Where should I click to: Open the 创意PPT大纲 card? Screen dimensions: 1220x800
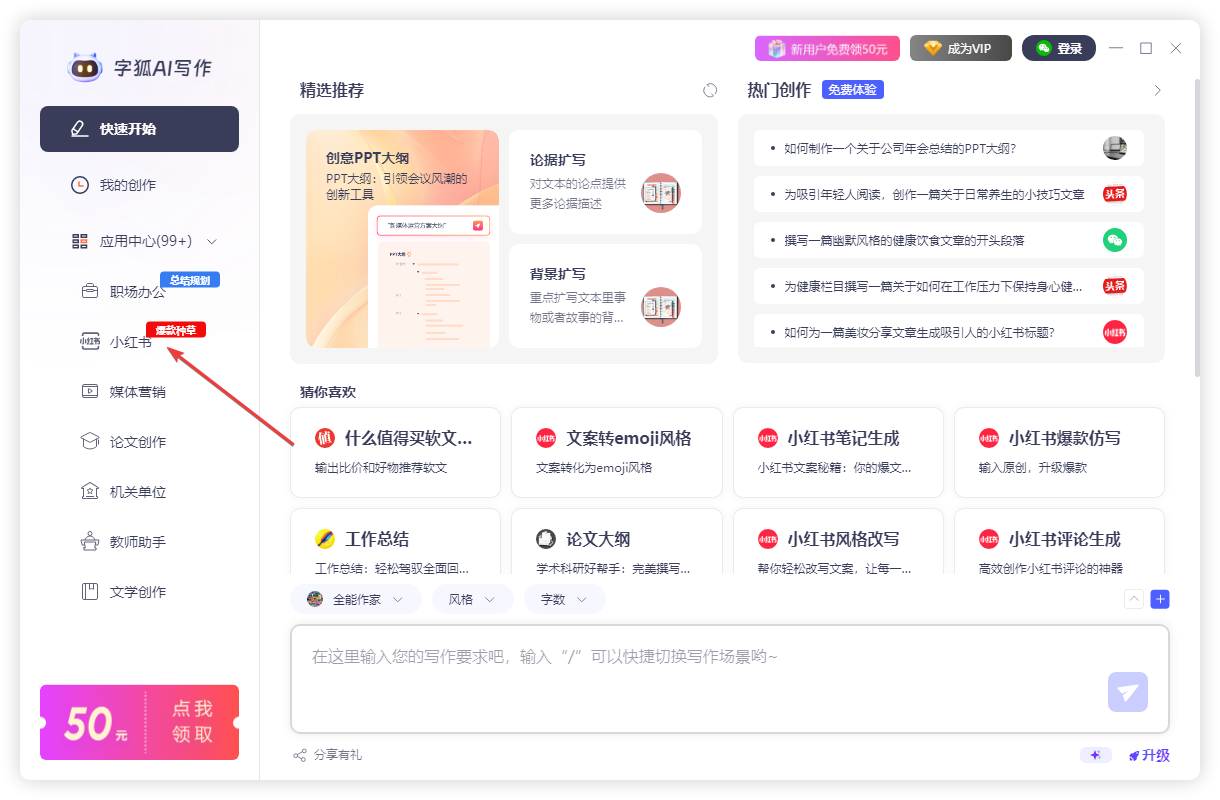point(402,239)
